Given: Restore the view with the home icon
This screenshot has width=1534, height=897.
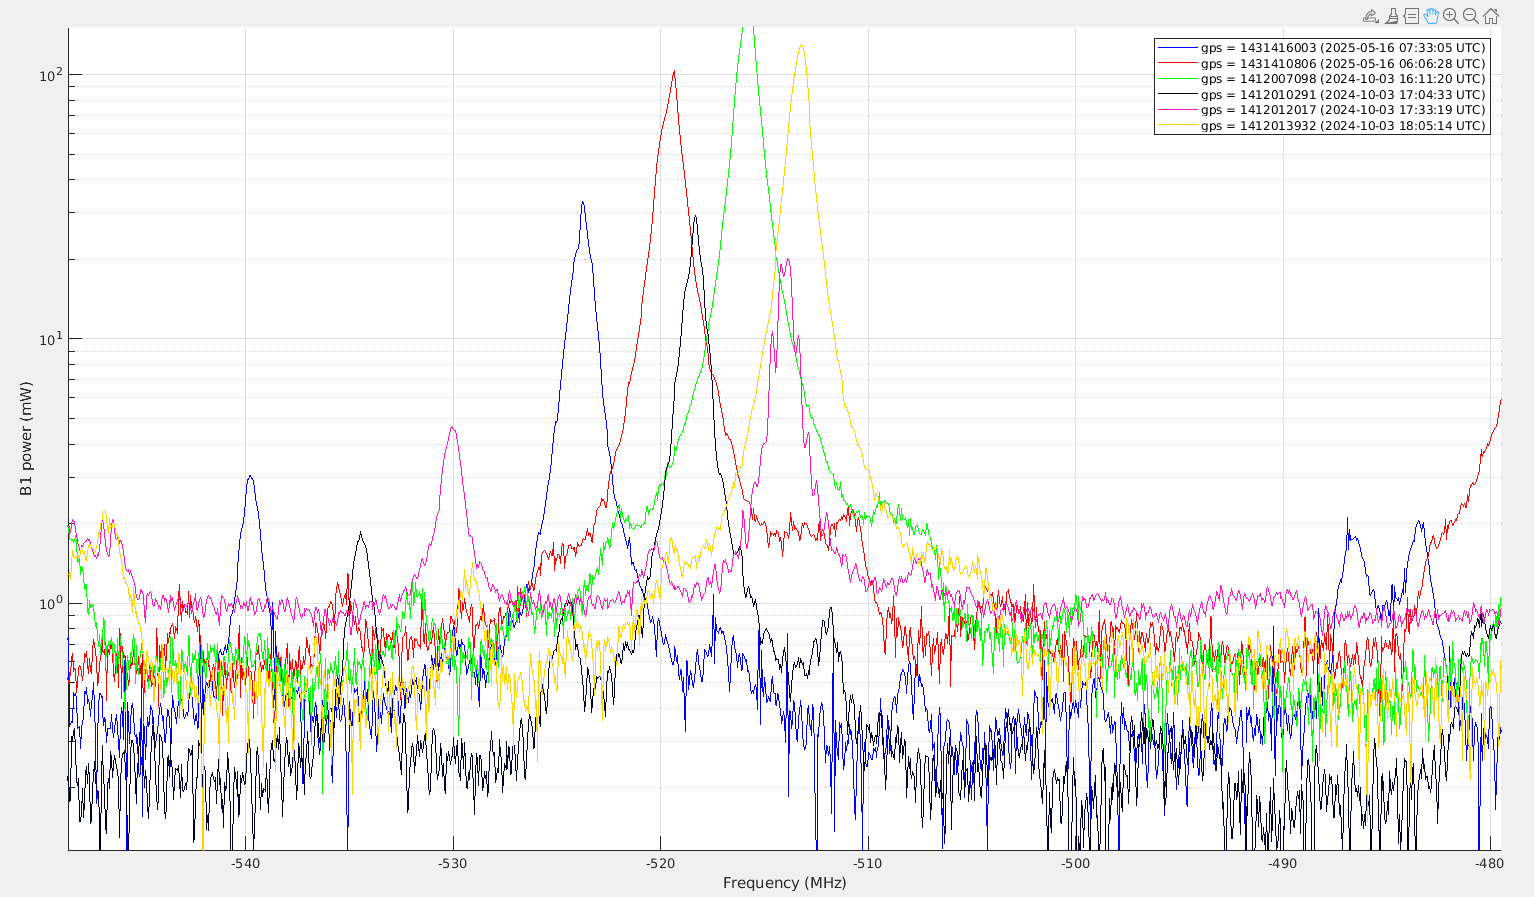Looking at the screenshot, I should click(x=1491, y=16).
